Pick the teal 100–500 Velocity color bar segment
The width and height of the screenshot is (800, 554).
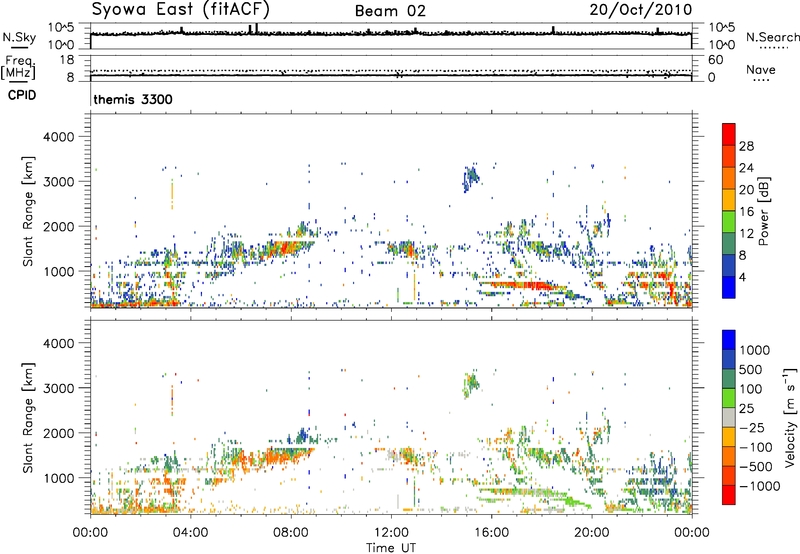click(729, 379)
